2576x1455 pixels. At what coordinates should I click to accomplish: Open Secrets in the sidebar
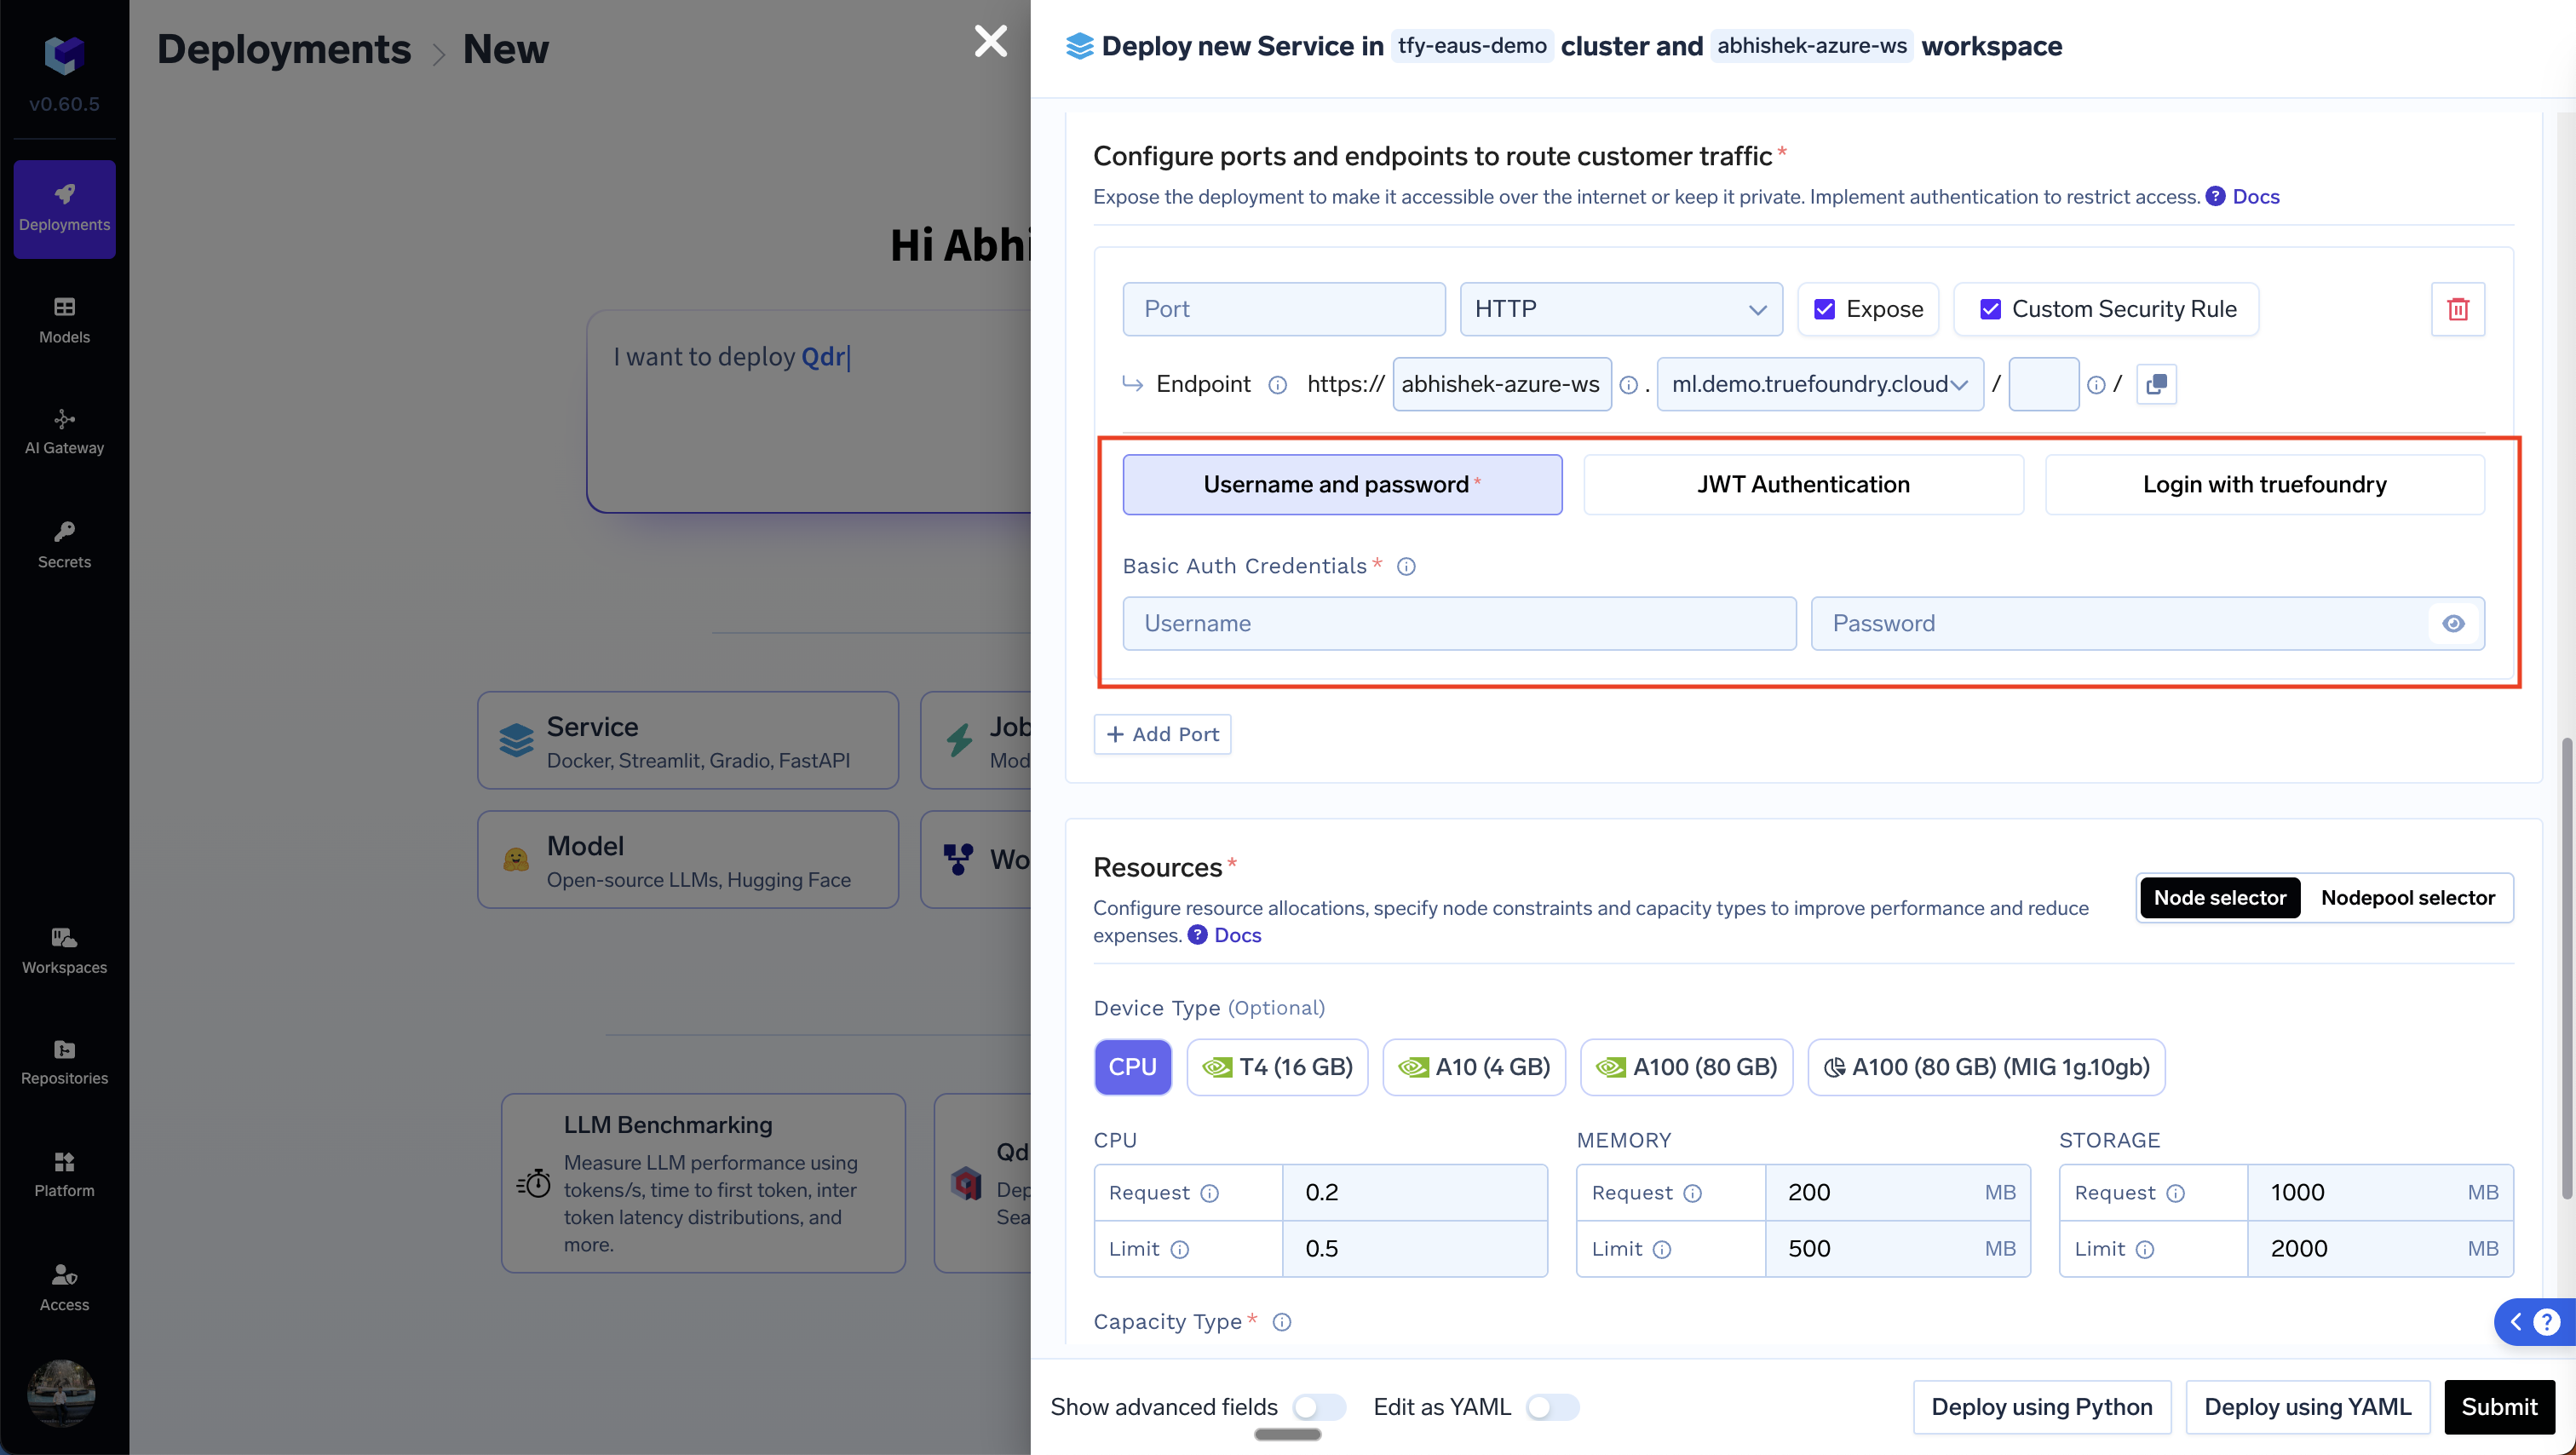[64, 544]
